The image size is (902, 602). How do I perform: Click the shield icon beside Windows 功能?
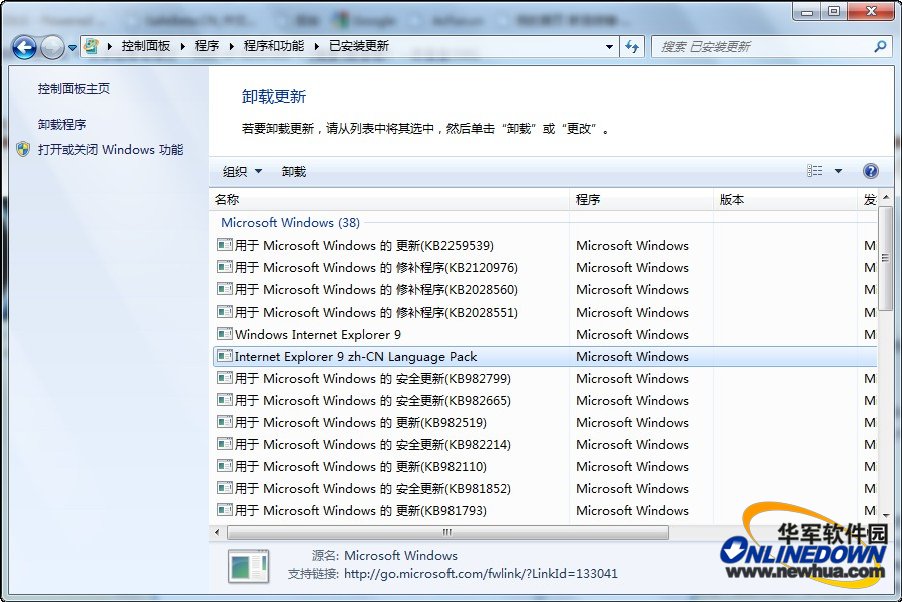pyautogui.click(x=23, y=150)
